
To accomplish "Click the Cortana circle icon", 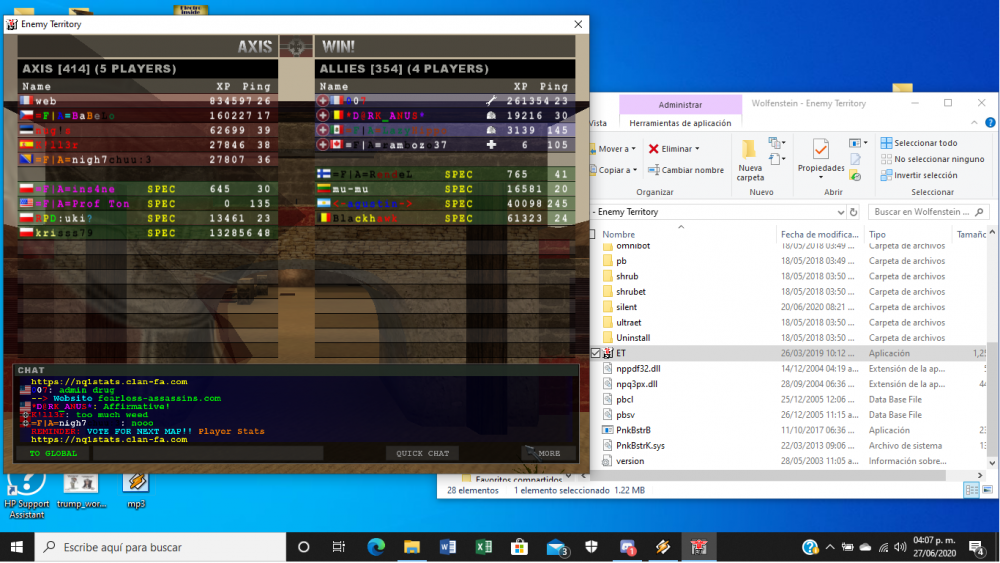I will click(304, 547).
